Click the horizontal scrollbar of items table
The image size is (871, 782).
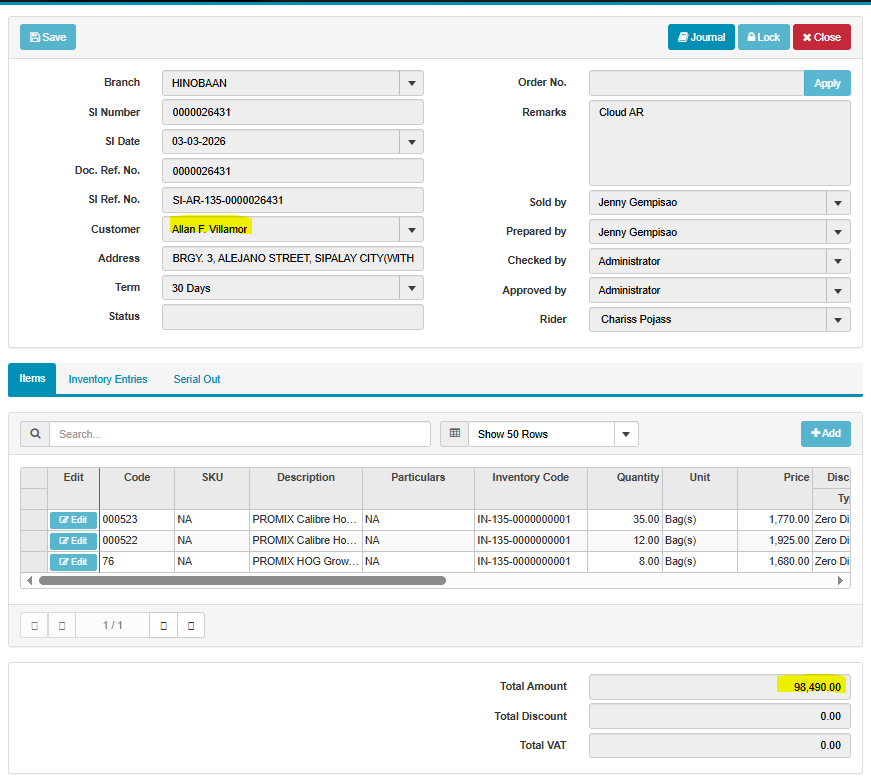(x=242, y=580)
